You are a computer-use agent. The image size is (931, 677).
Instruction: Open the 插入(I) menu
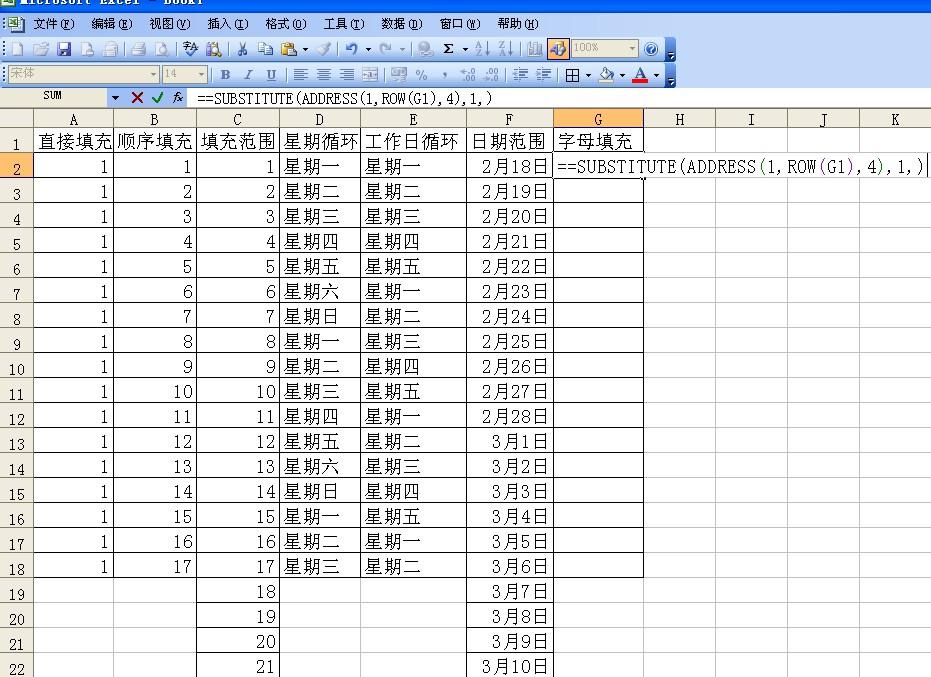[x=228, y=24]
